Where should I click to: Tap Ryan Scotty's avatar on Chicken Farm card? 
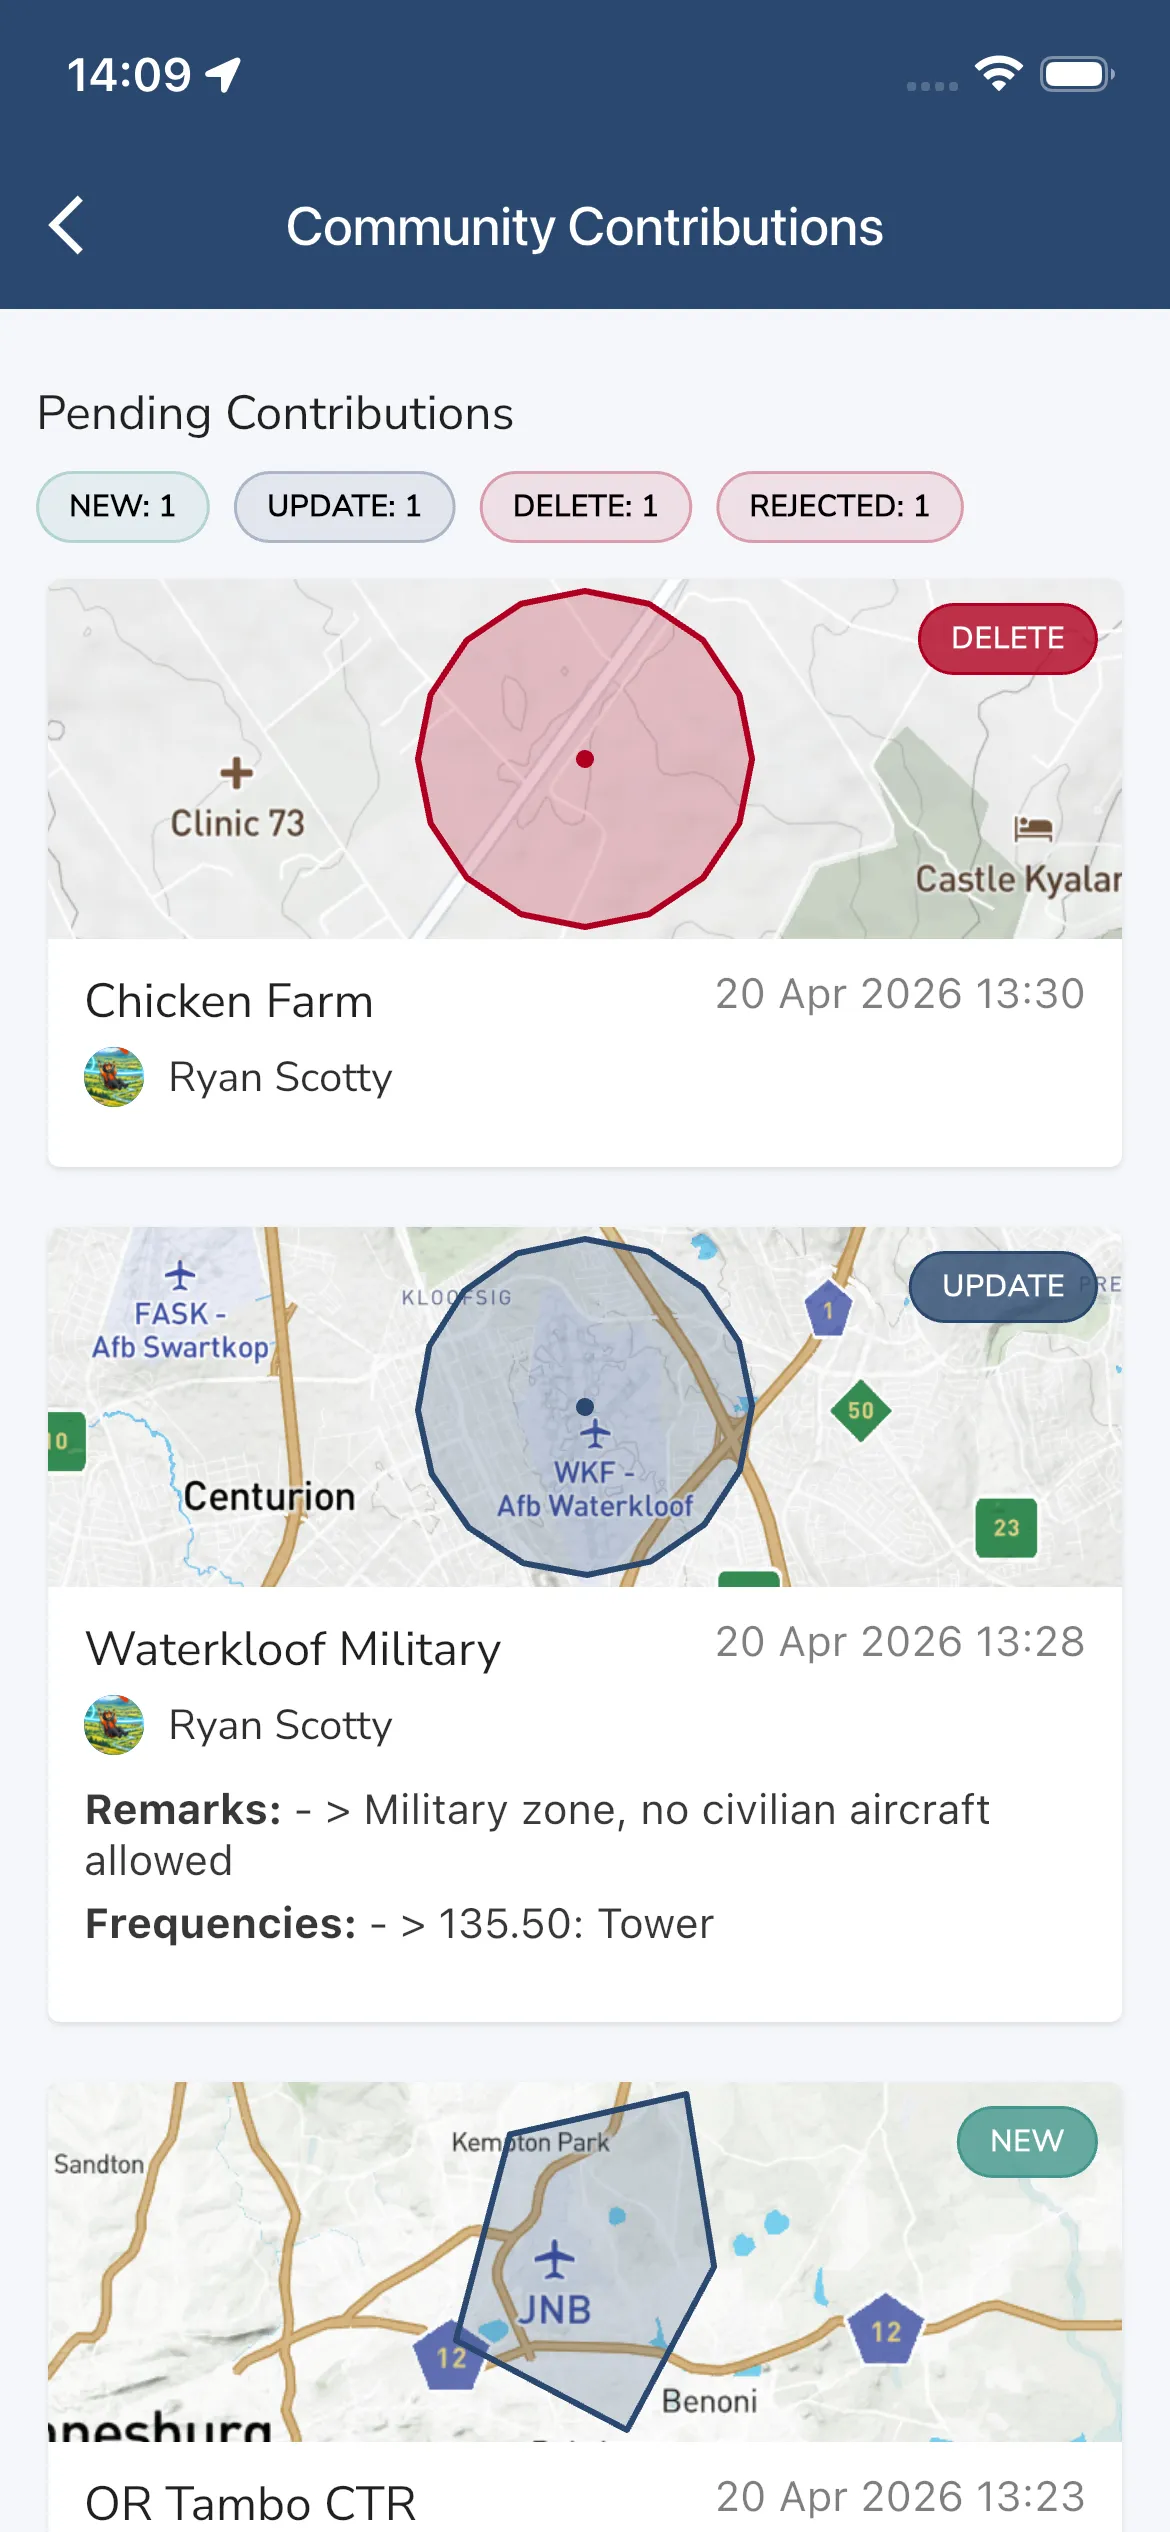point(113,1078)
